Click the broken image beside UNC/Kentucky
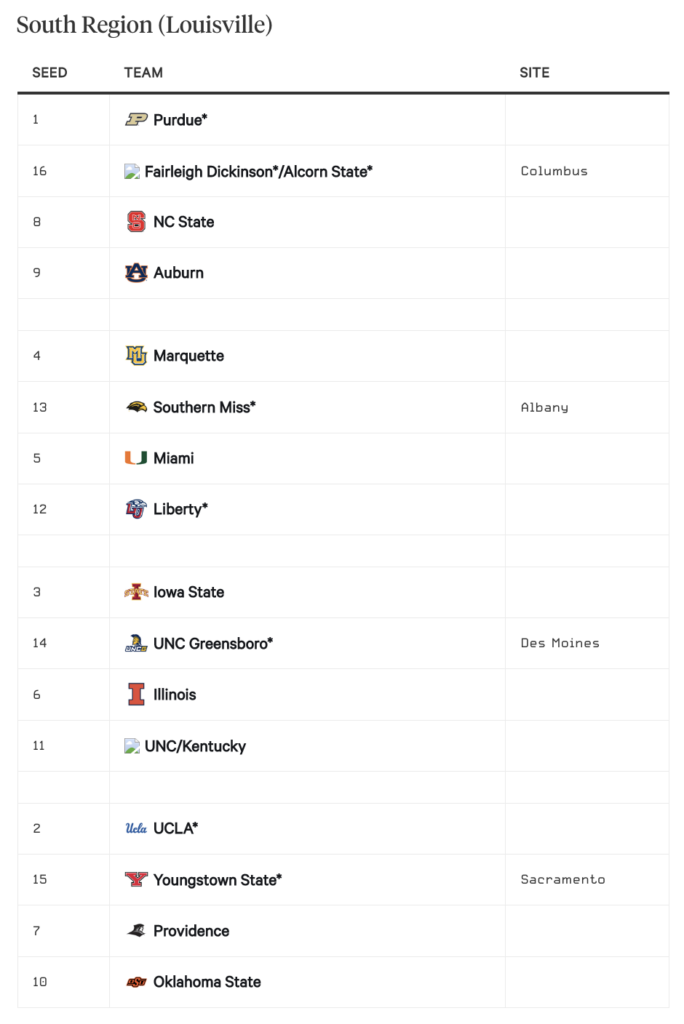Screen dimensions: 684x1024 [132, 746]
